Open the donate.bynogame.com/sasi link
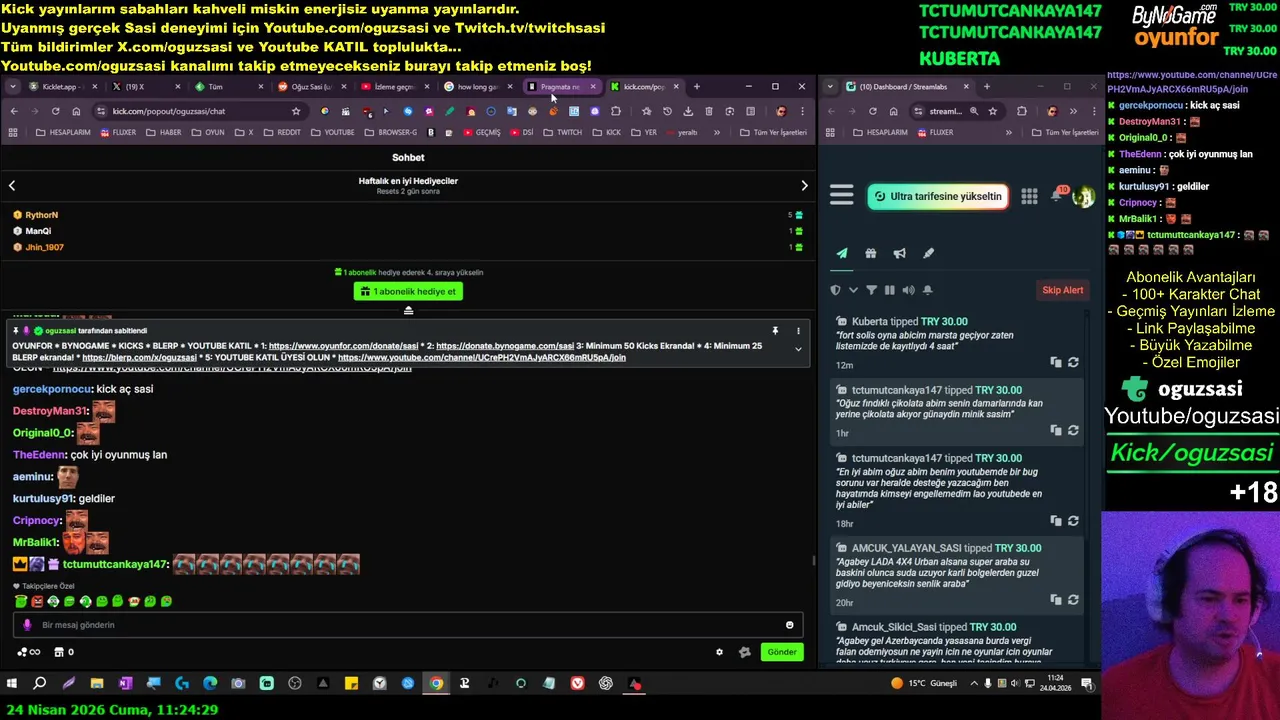1280x720 pixels. tap(505, 346)
